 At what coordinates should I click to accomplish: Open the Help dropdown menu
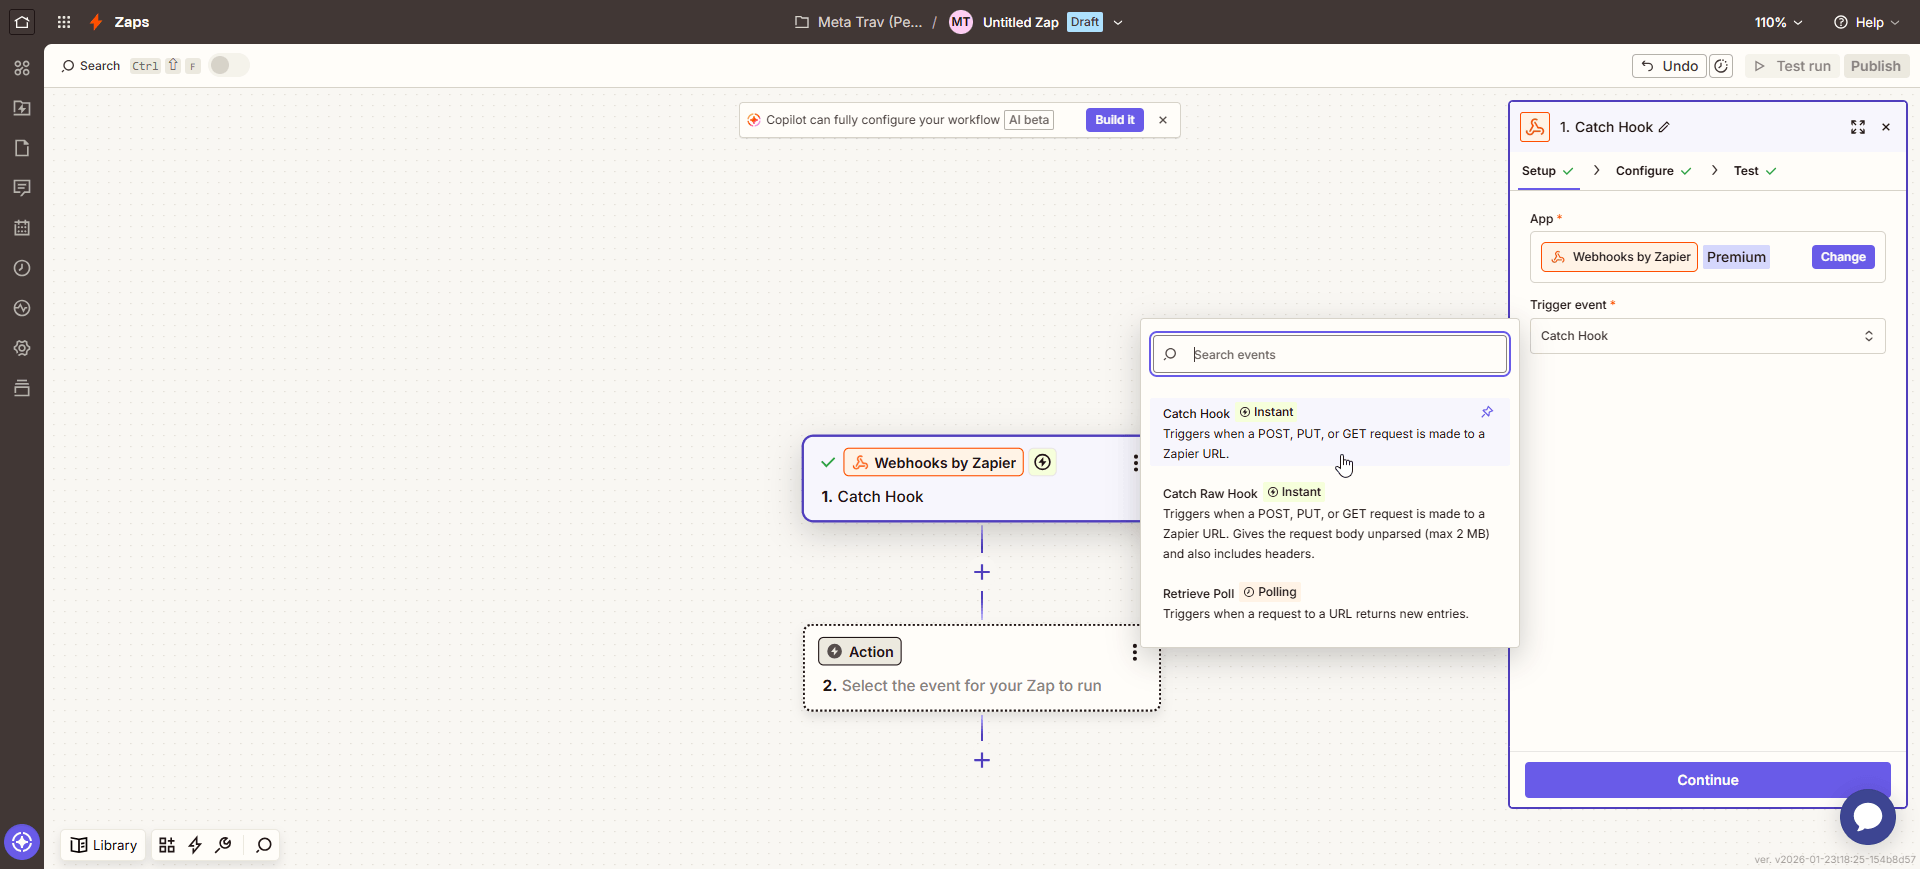[x=1866, y=22]
